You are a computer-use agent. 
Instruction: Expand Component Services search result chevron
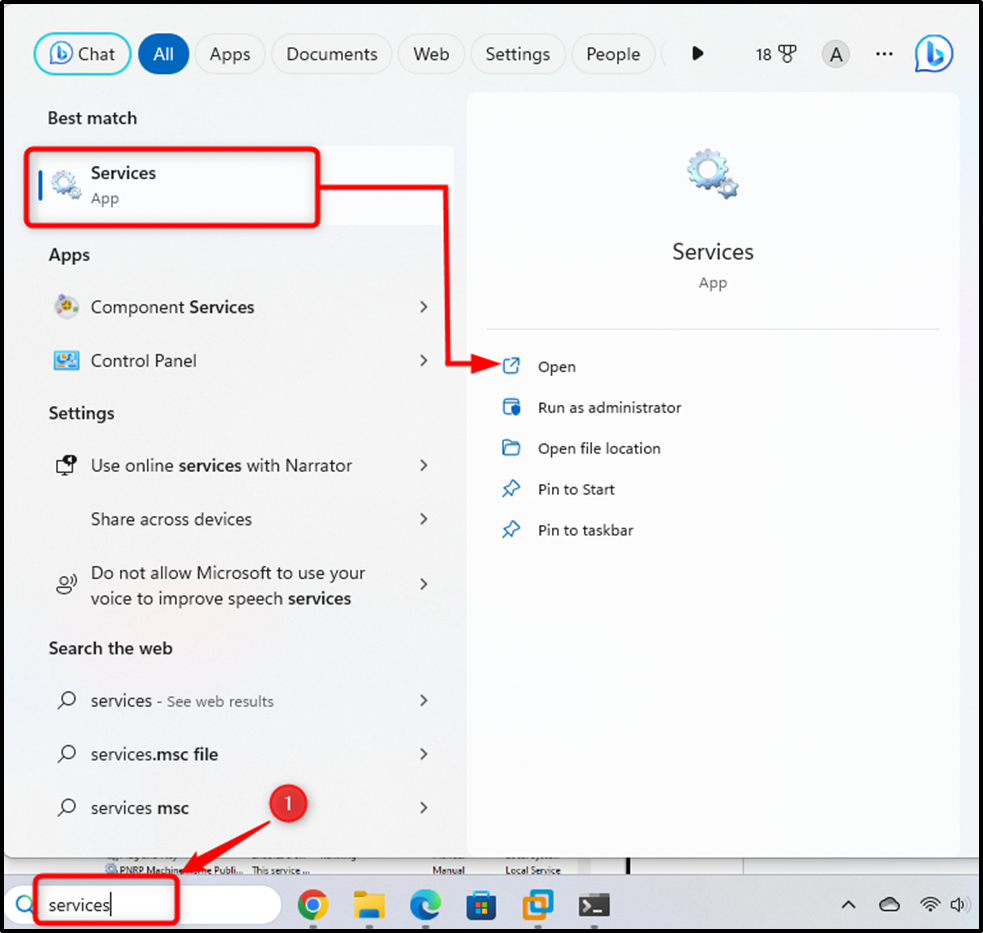click(423, 307)
